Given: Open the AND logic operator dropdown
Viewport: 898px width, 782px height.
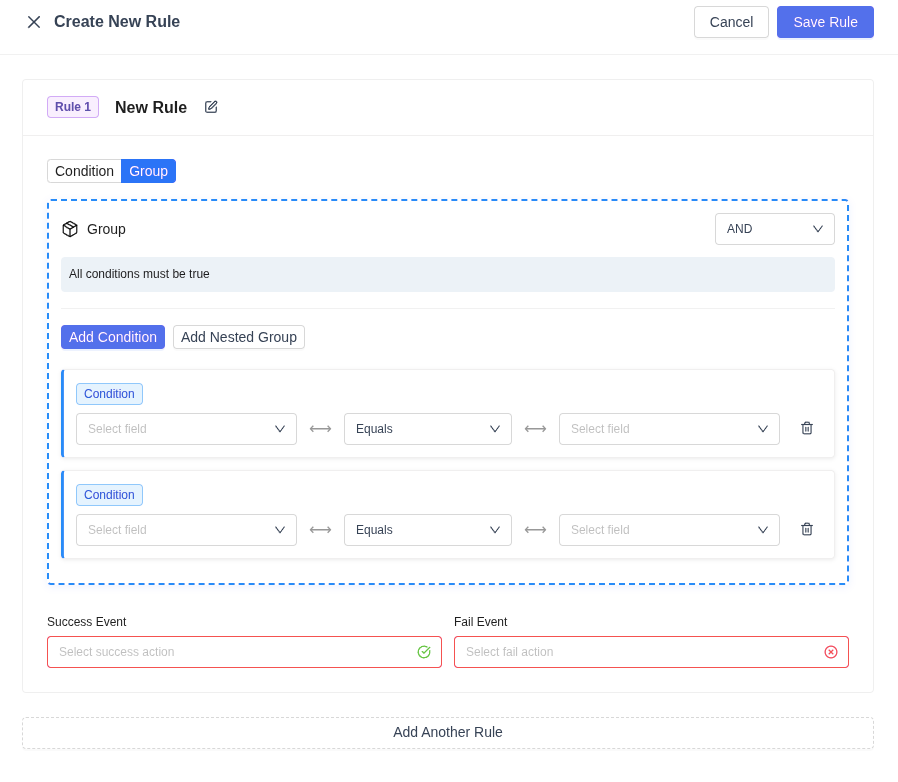Looking at the screenshot, I should coord(774,229).
